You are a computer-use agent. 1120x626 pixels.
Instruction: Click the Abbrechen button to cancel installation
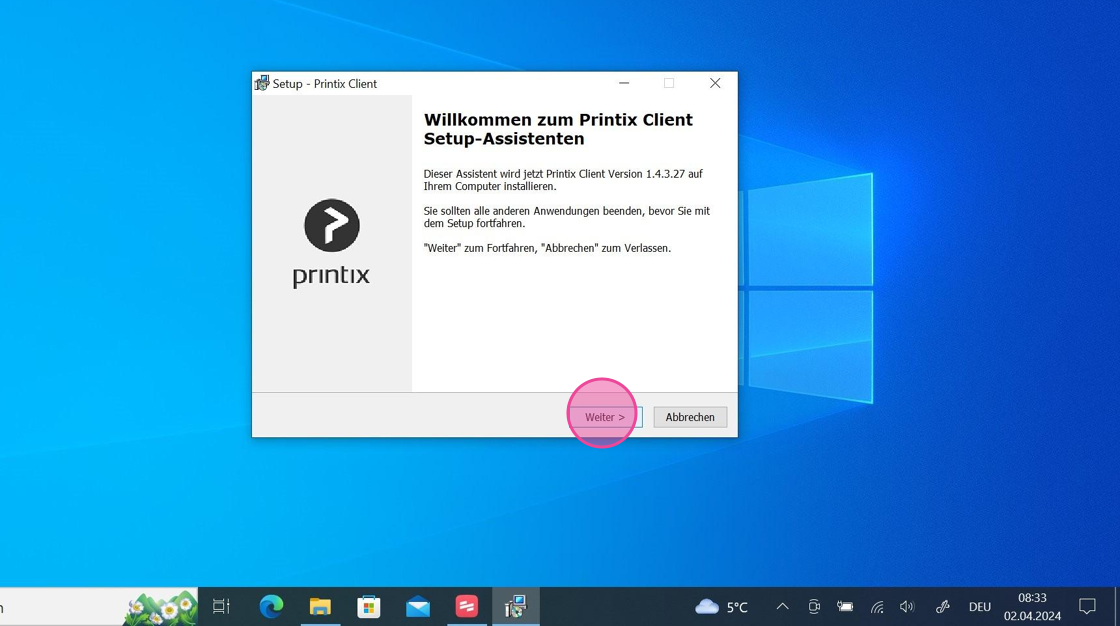point(690,417)
